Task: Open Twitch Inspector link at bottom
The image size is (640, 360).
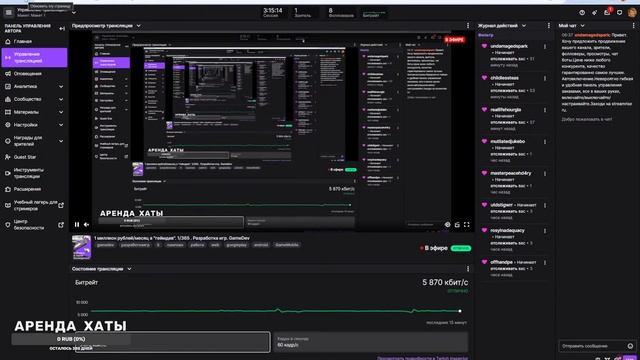Action: point(422,358)
